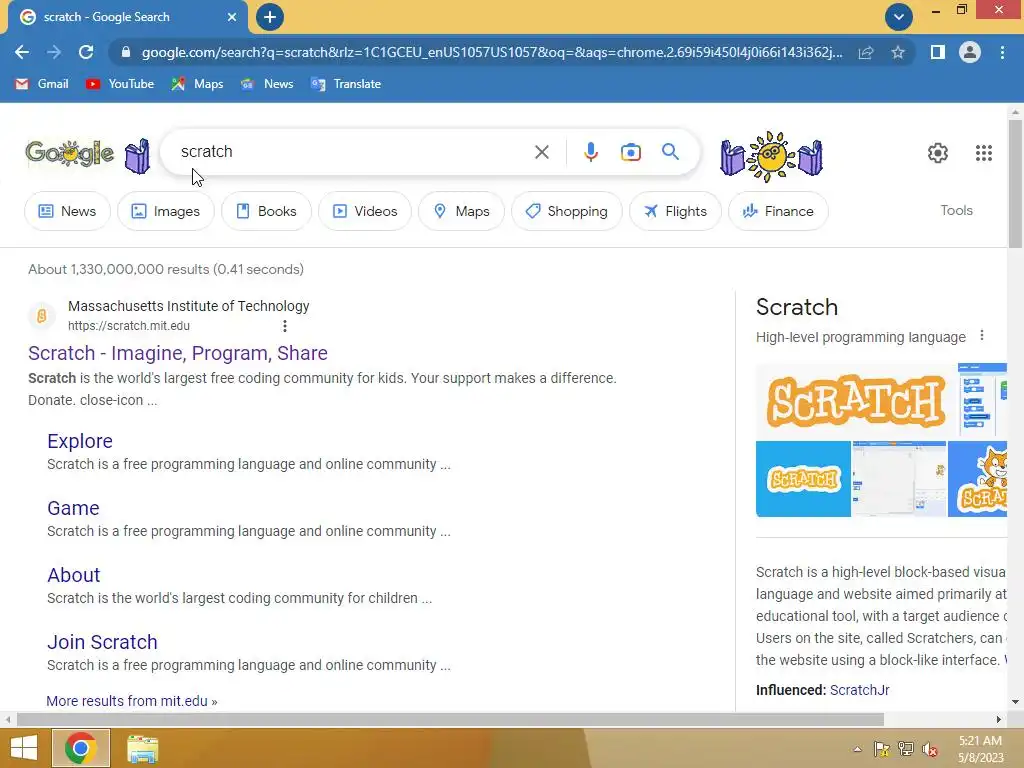Open the Google apps grid

[984, 153]
